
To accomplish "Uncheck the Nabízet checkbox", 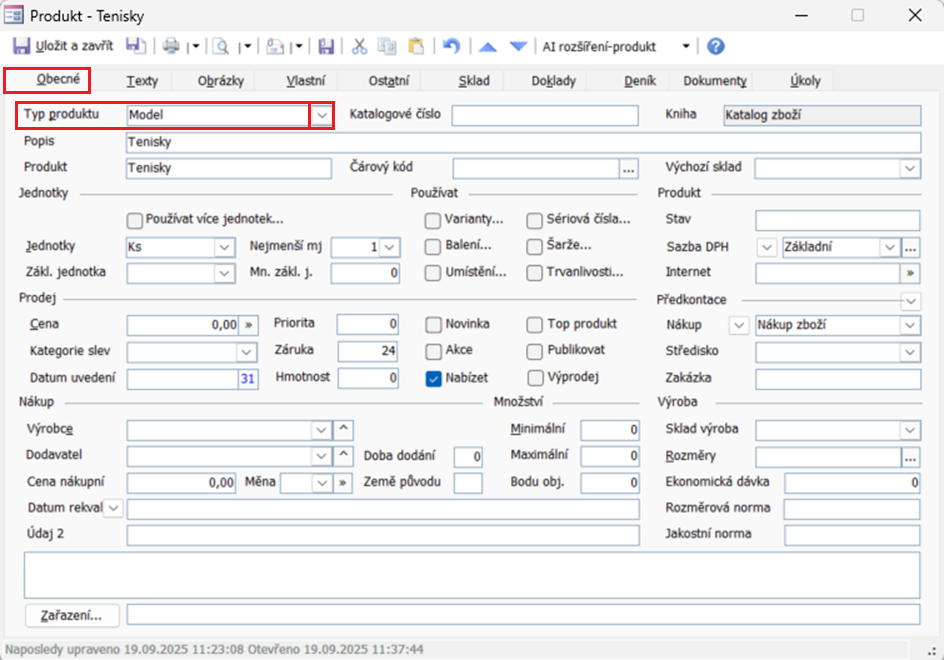I will click(433, 378).
